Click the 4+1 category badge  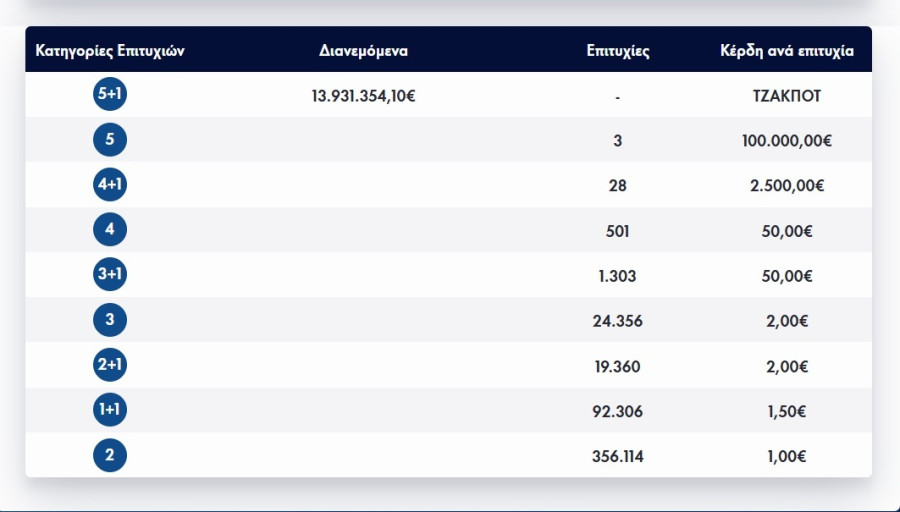pos(110,186)
